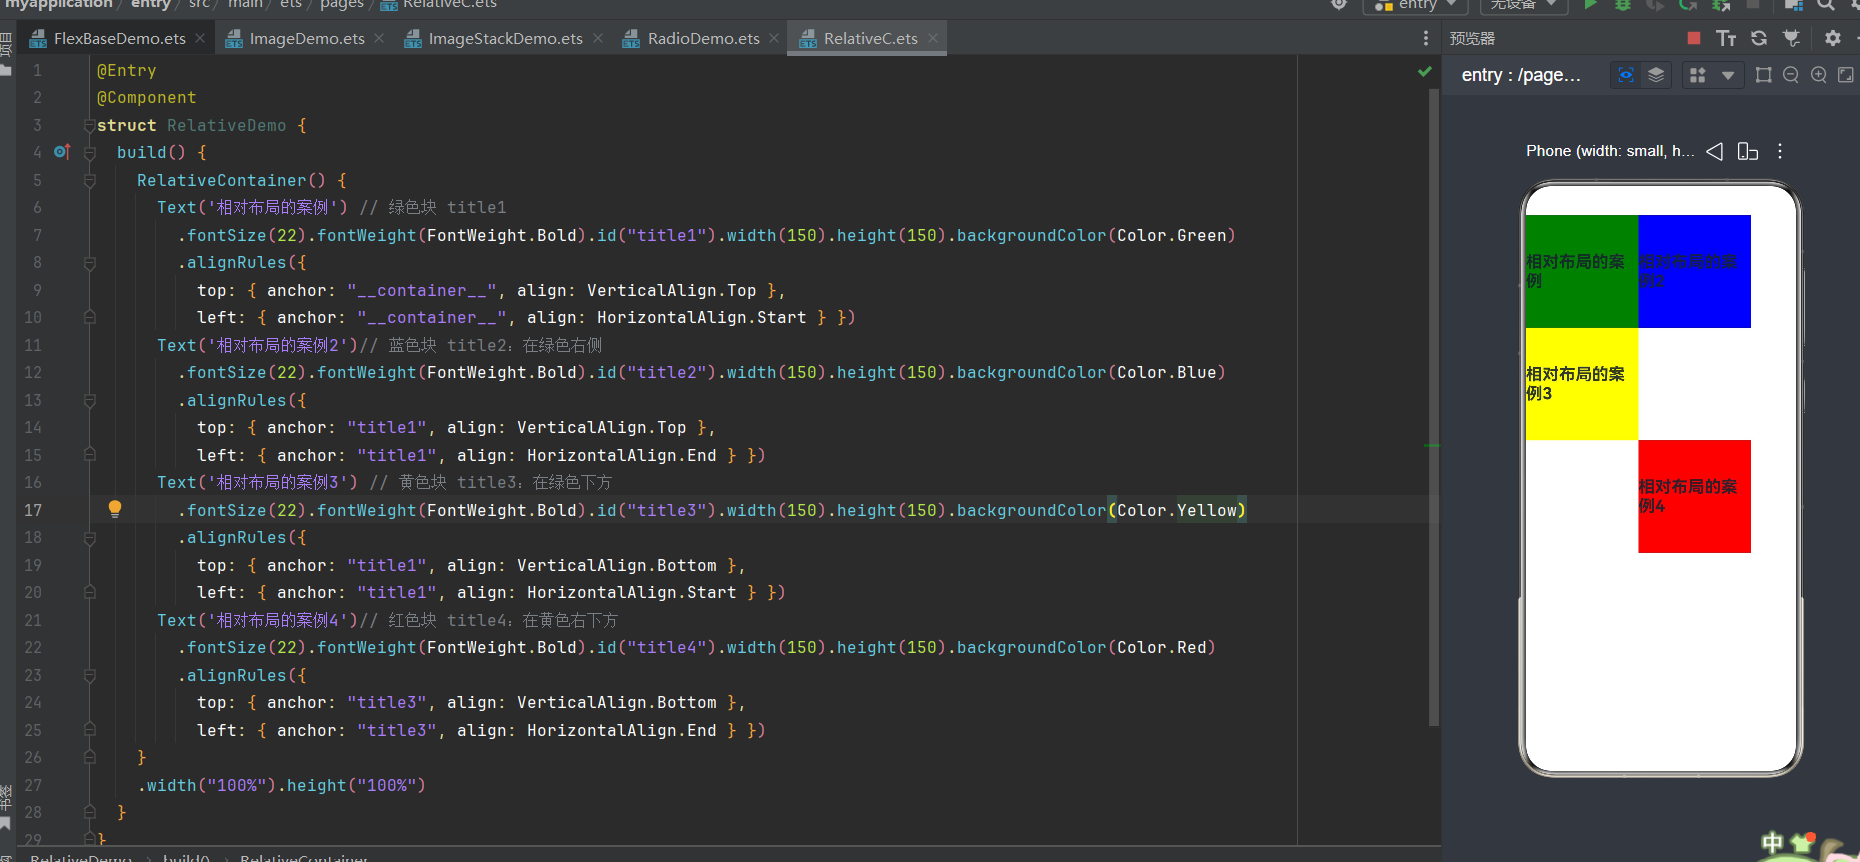This screenshot has width=1860, height=862.
Task: Click the green Run icon in top toolbar
Action: click(x=1591, y=5)
